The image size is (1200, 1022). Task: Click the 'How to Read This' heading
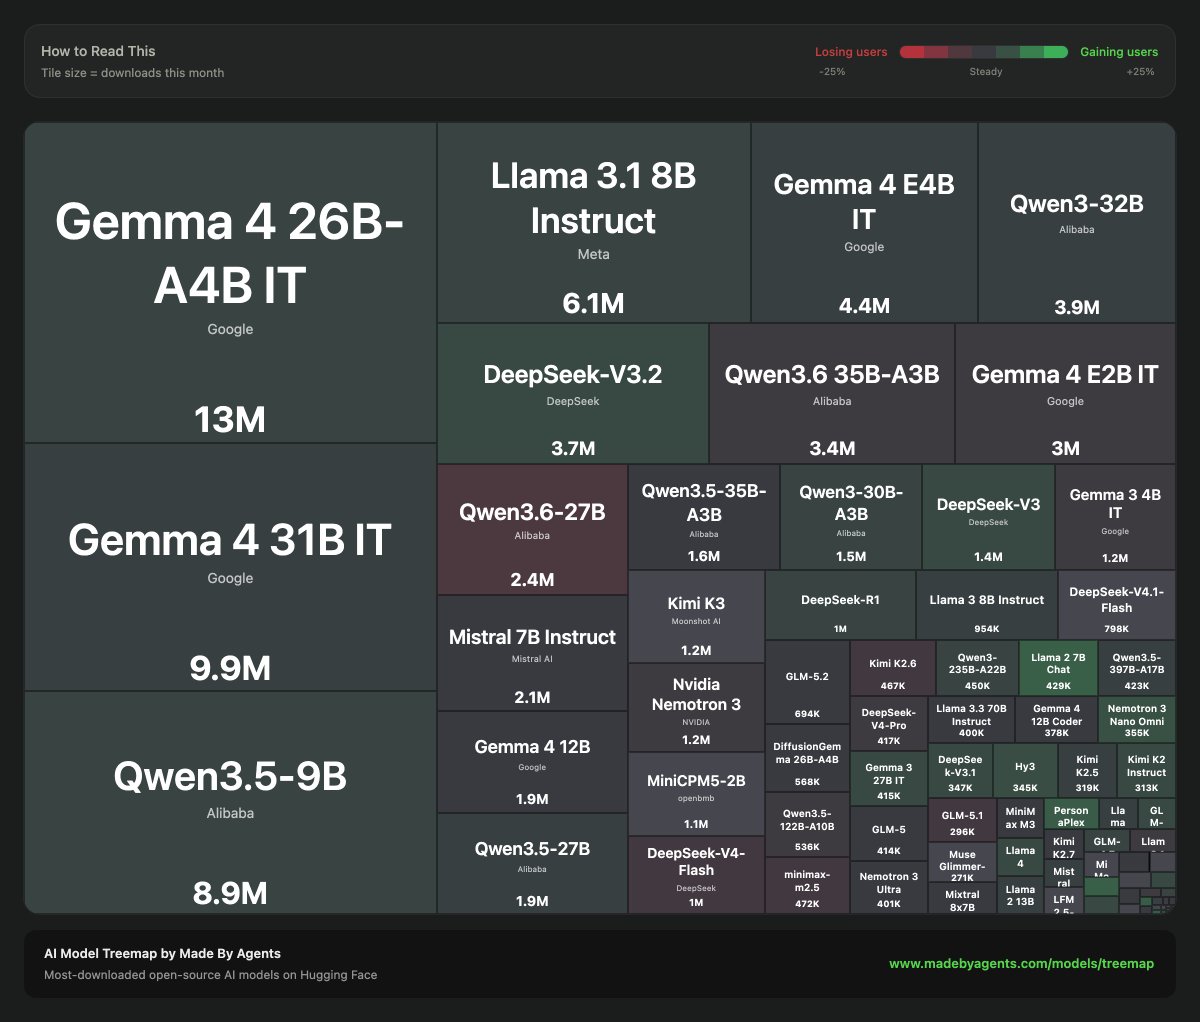coord(98,51)
